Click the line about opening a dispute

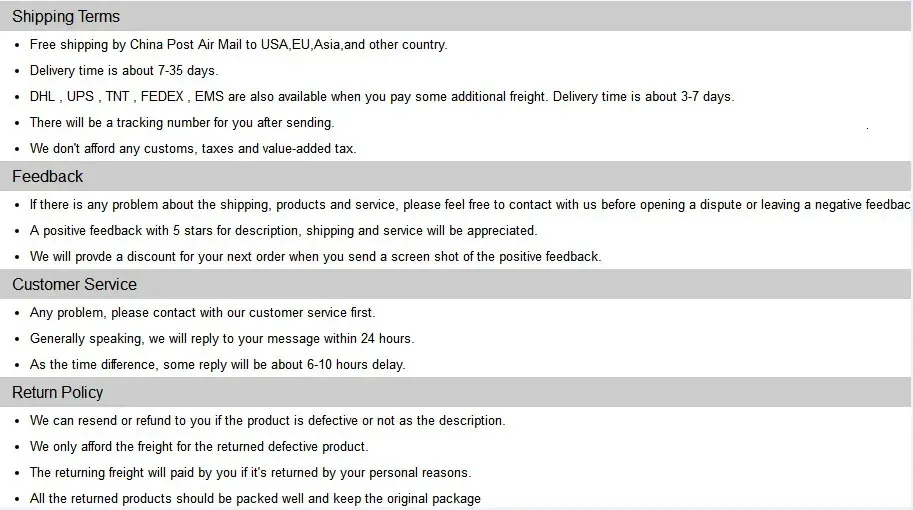click(470, 205)
